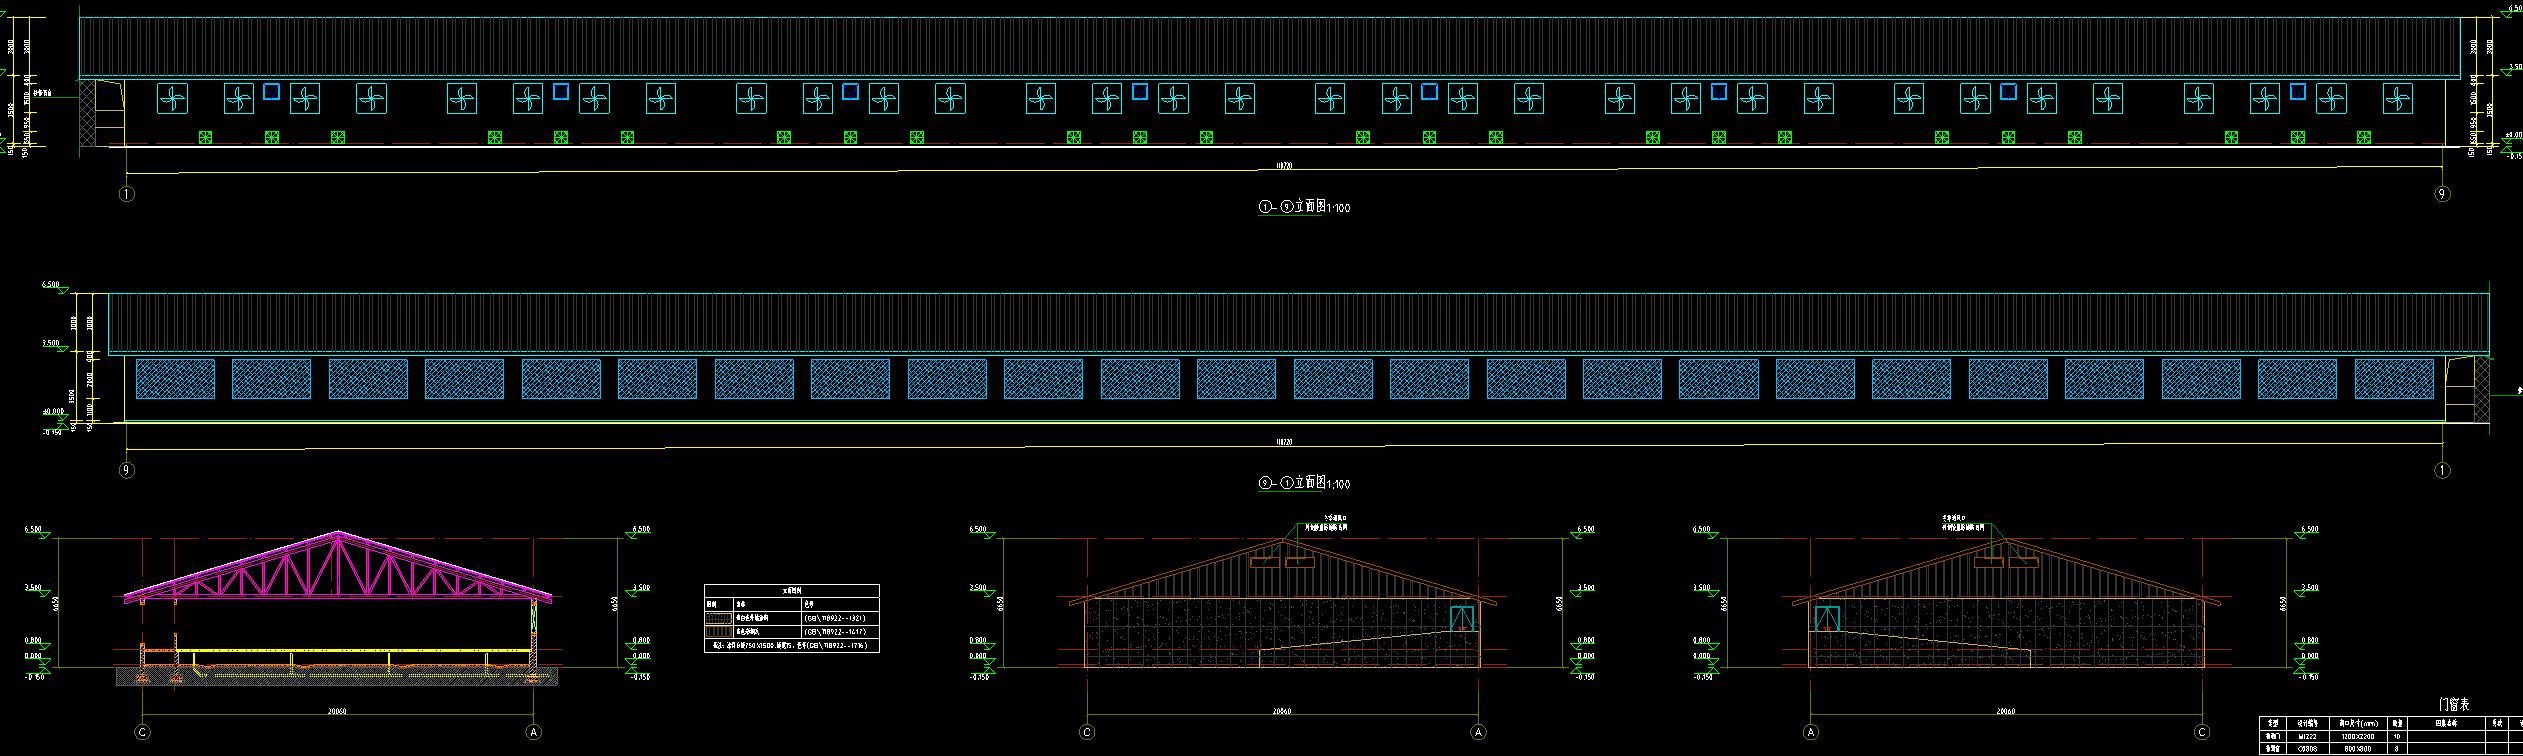Click the leftmost fan symbol in top elevation
Image resolution: width=2523 pixels, height=756 pixels.
coord(173,99)
